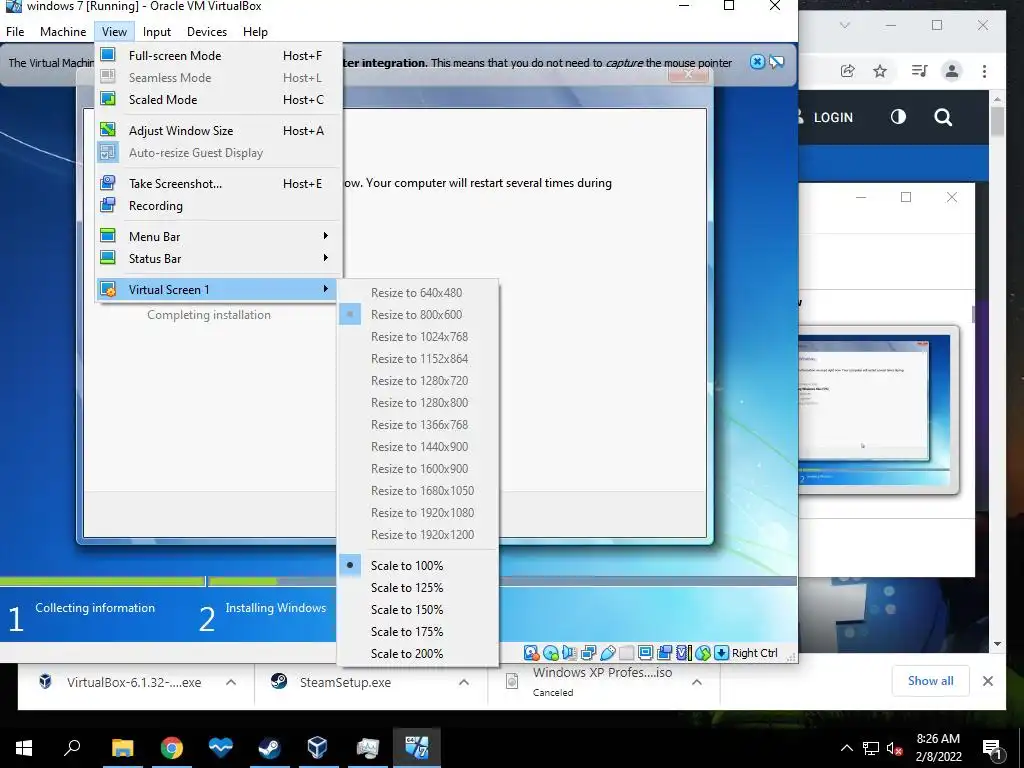Viewport: 1024px width, 768px height.
Task: Open the Devices menu
Action: (207, 31)
